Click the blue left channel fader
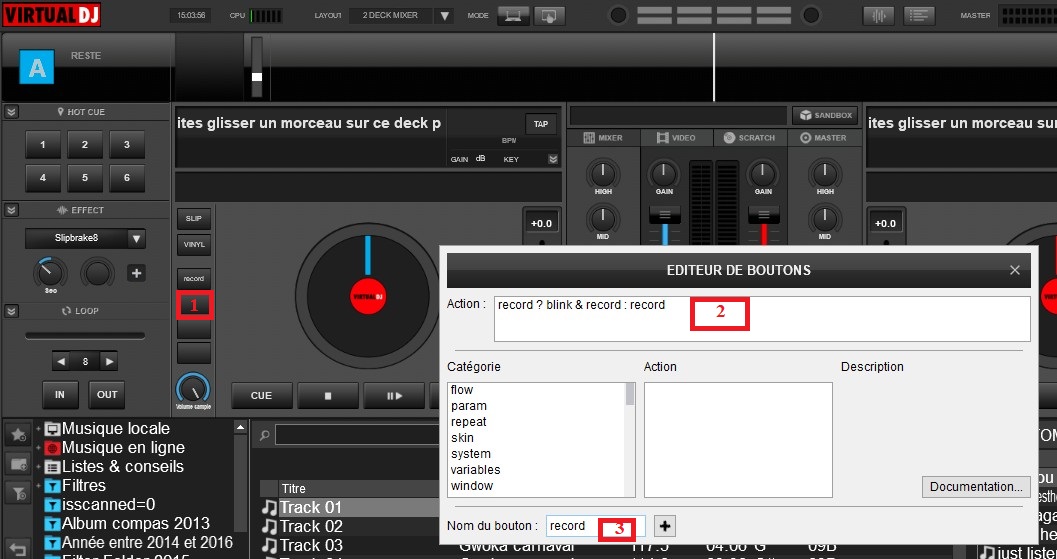Image resolution: width=1057 pixels, height=559 pixels. point(665,215)
